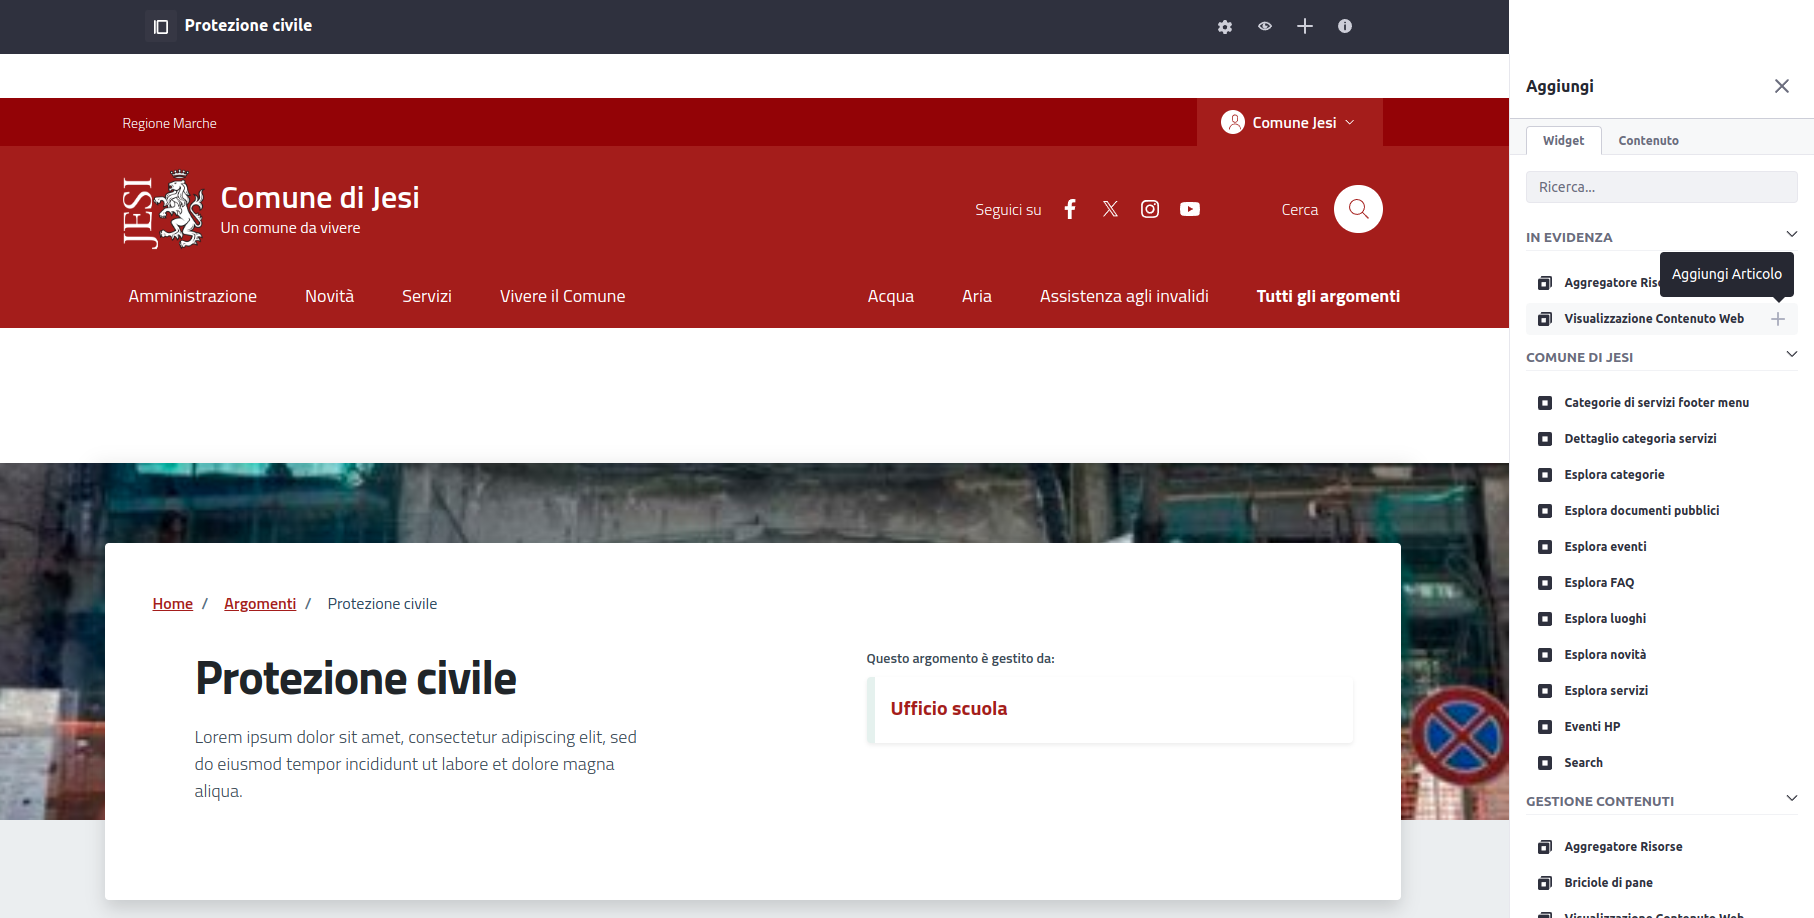1814x918 pixels.
Task: Collapse the IN EVIDENZA section
Action: coord(1791,235)
